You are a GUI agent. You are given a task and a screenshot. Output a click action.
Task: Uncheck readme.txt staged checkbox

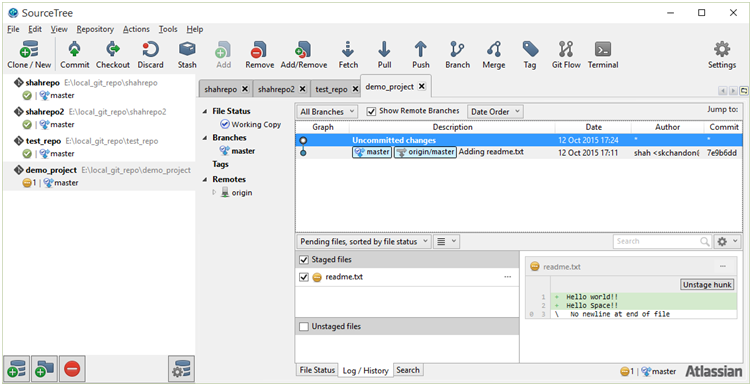[x=303, y=277]
